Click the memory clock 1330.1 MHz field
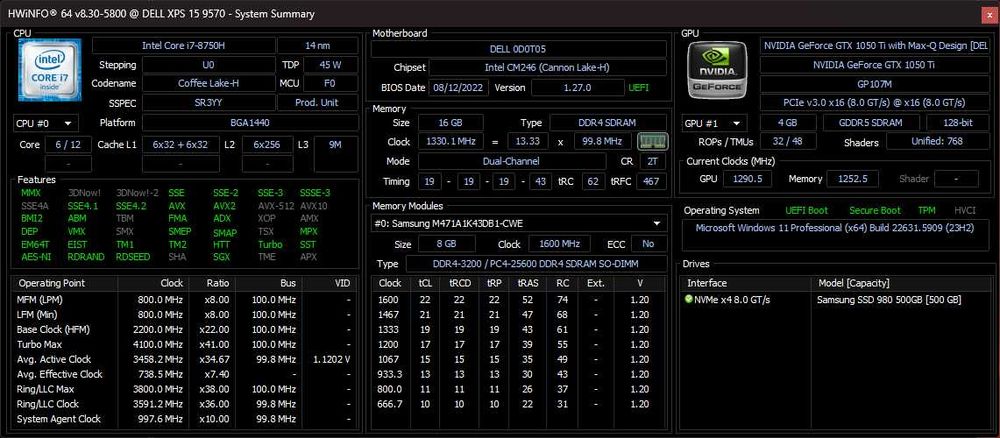The image size is (1000, 438). [450, 142]
